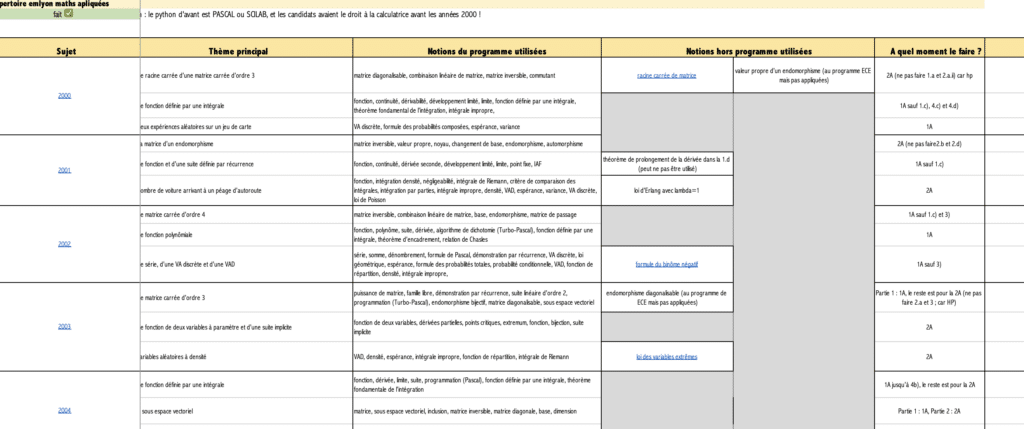Open the 2001 subject link
The width and height of the screenshot is (1024, 429).
pos(65,170)
